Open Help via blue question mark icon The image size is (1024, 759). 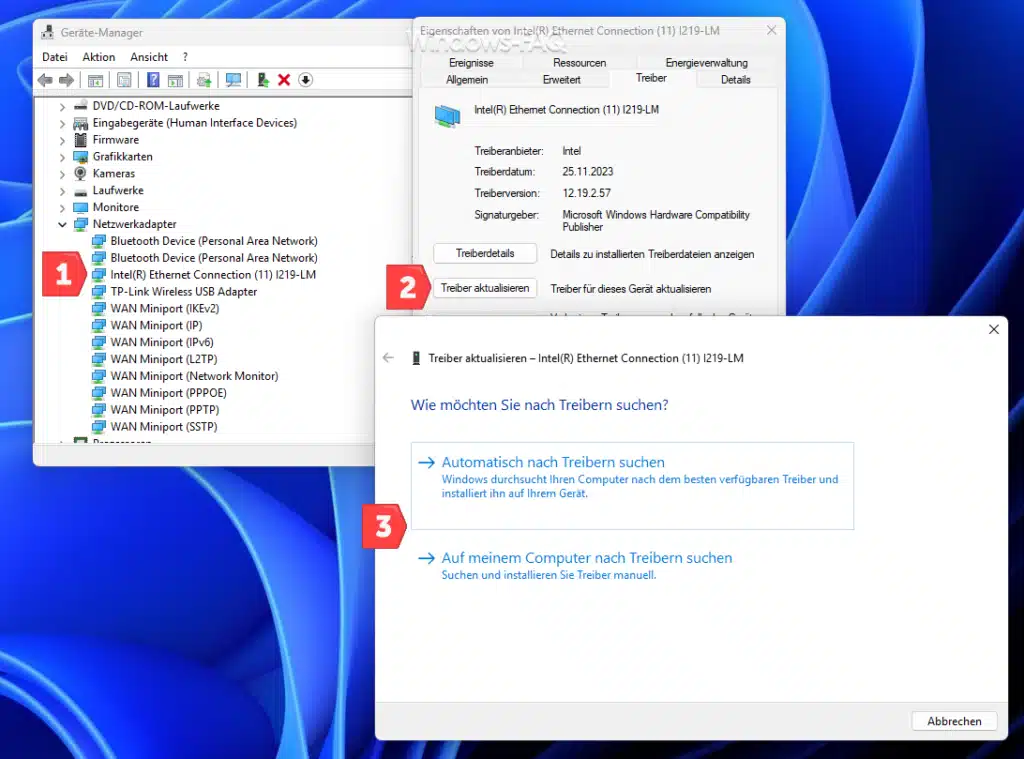coord(153,80)
